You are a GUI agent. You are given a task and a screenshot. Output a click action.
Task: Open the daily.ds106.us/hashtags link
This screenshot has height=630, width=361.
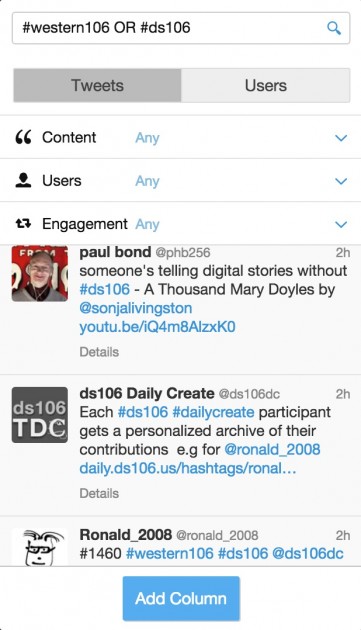tap(188, 468)
